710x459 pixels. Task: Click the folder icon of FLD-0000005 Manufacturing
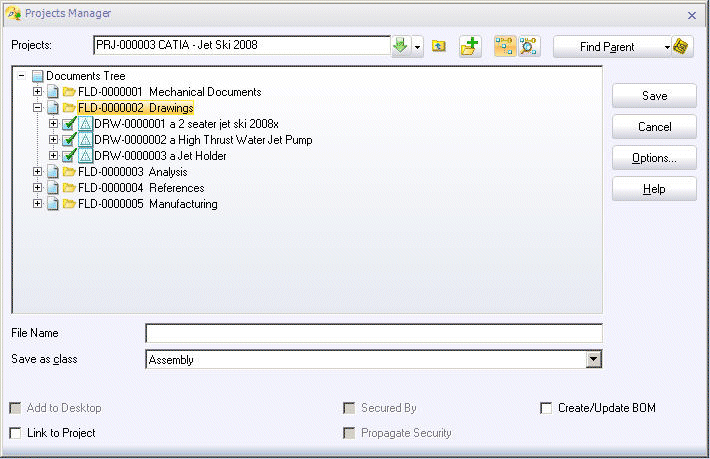click(69, 204)
